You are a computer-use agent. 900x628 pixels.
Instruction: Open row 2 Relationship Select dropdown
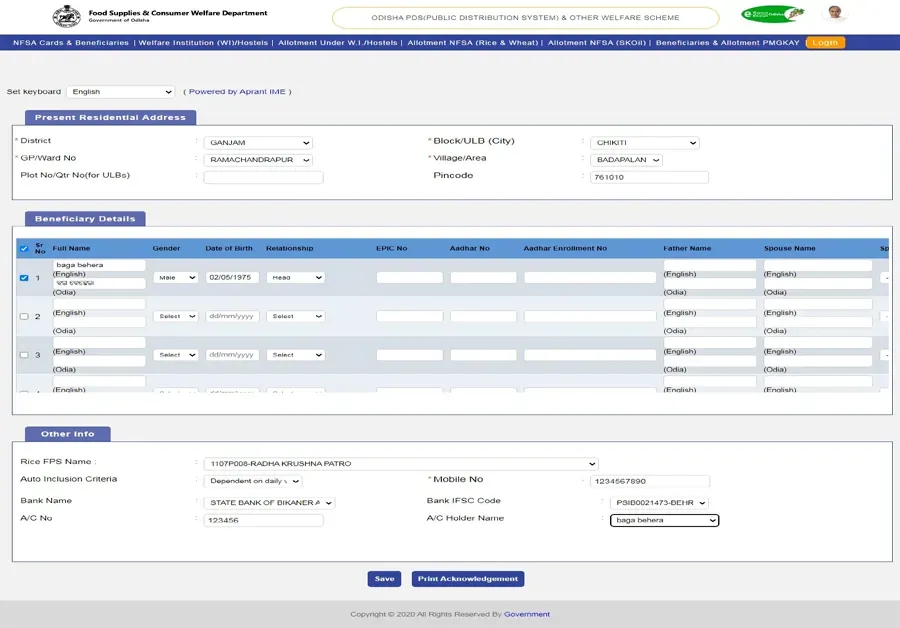tap(296, 316)
